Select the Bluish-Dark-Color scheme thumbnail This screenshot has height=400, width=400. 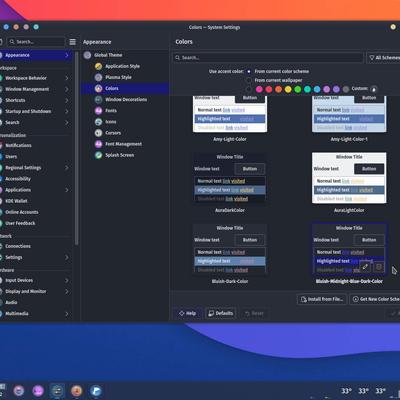[230, 249]
